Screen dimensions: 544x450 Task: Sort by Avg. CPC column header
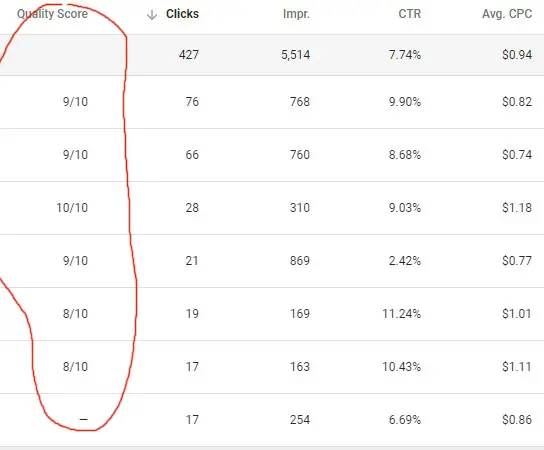(x=507, y=14)
